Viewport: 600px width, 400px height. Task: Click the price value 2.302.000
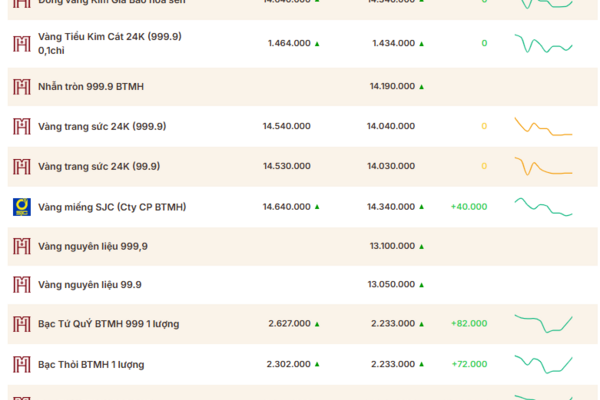pos(289,364)
